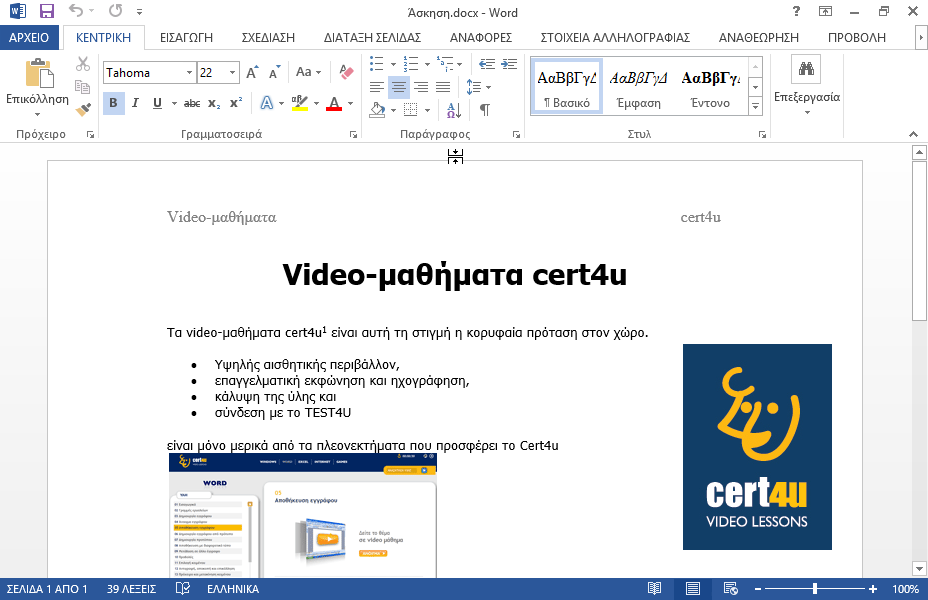
Task: Apply numbered list formatting
Action: coord(410,64)
